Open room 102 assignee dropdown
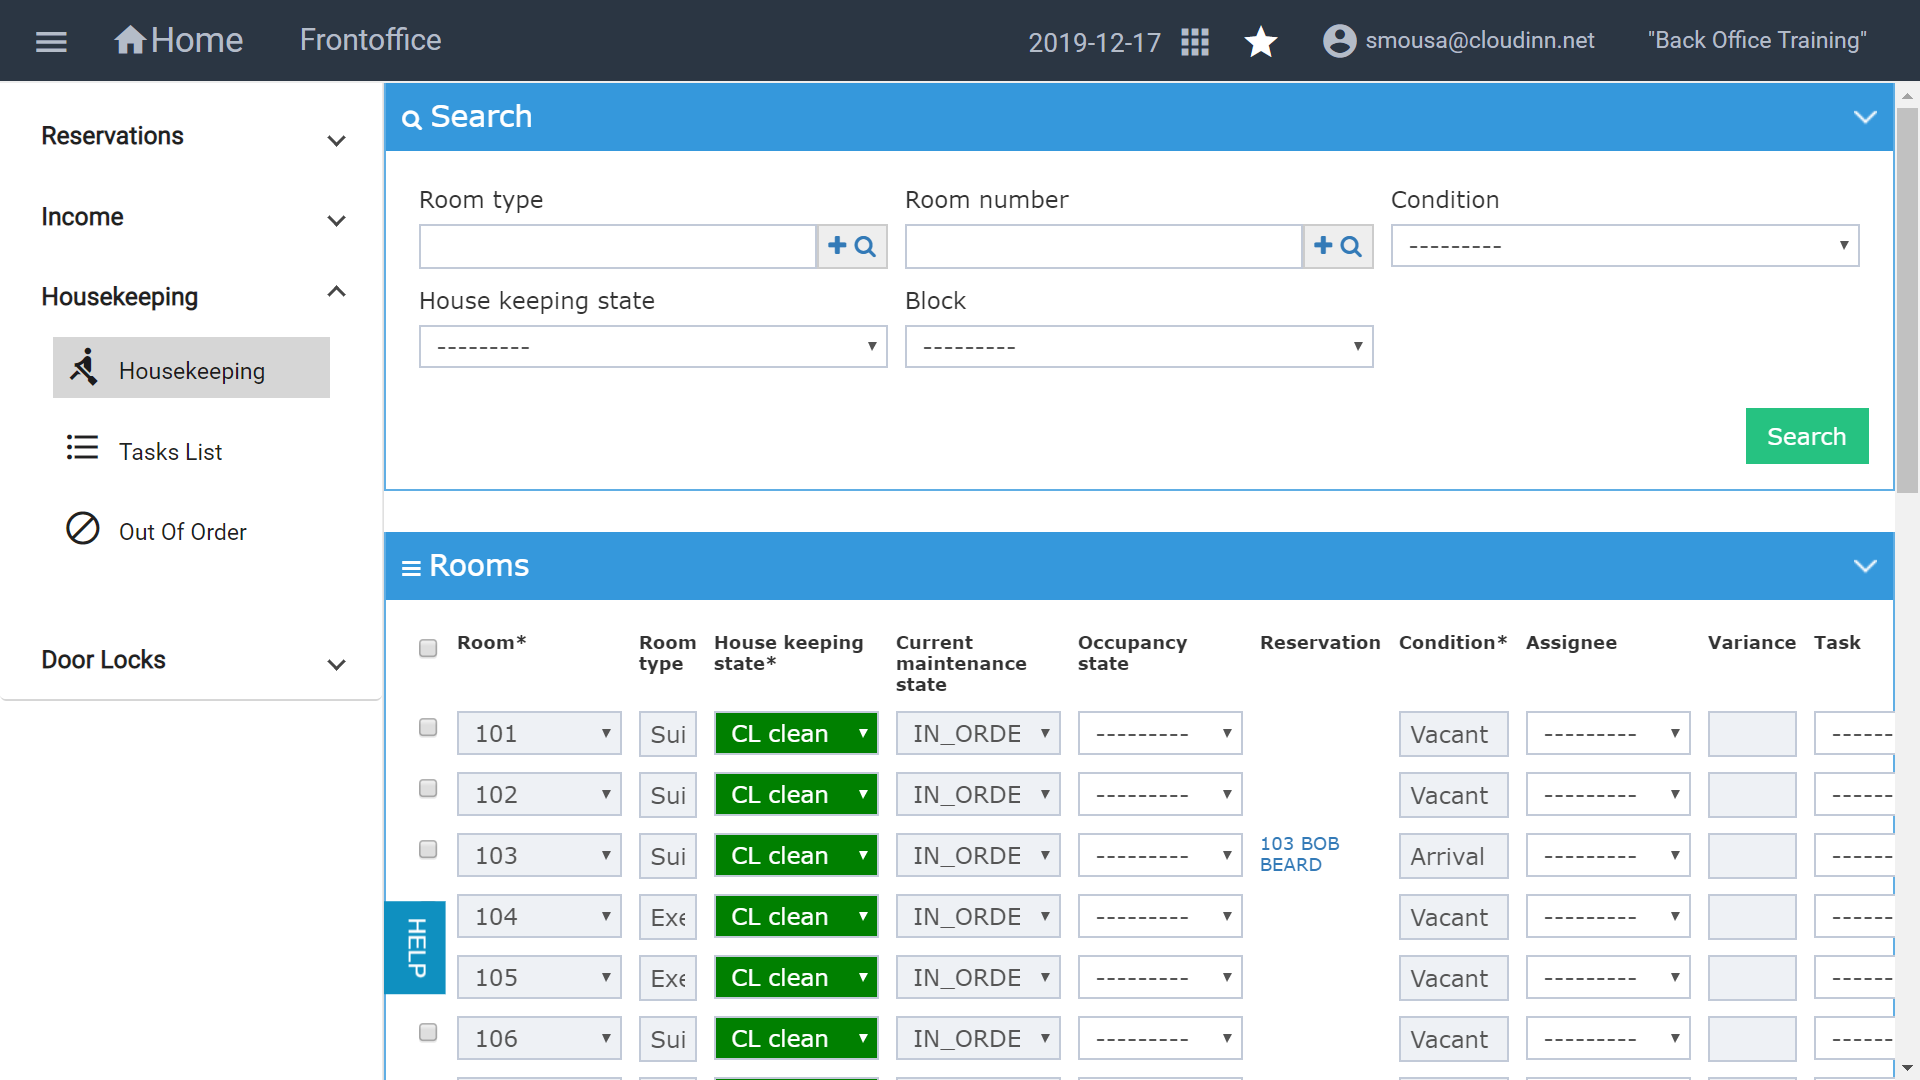The width and height of the screenshot is (1920, 1080). [x=1608, y=795]
